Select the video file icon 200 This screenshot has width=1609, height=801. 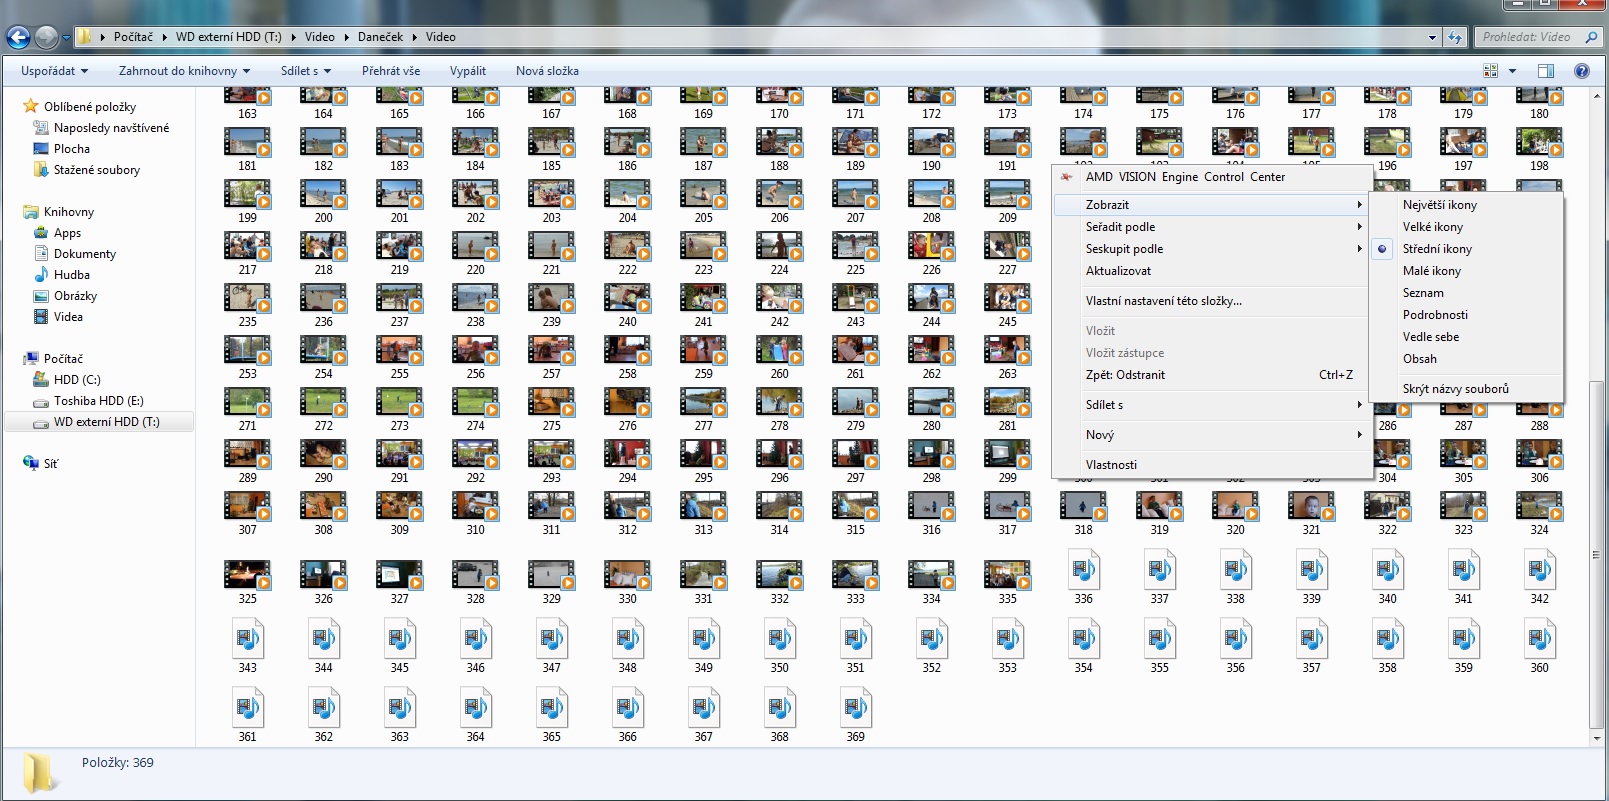pyautogui.click(x=323, y=194)
